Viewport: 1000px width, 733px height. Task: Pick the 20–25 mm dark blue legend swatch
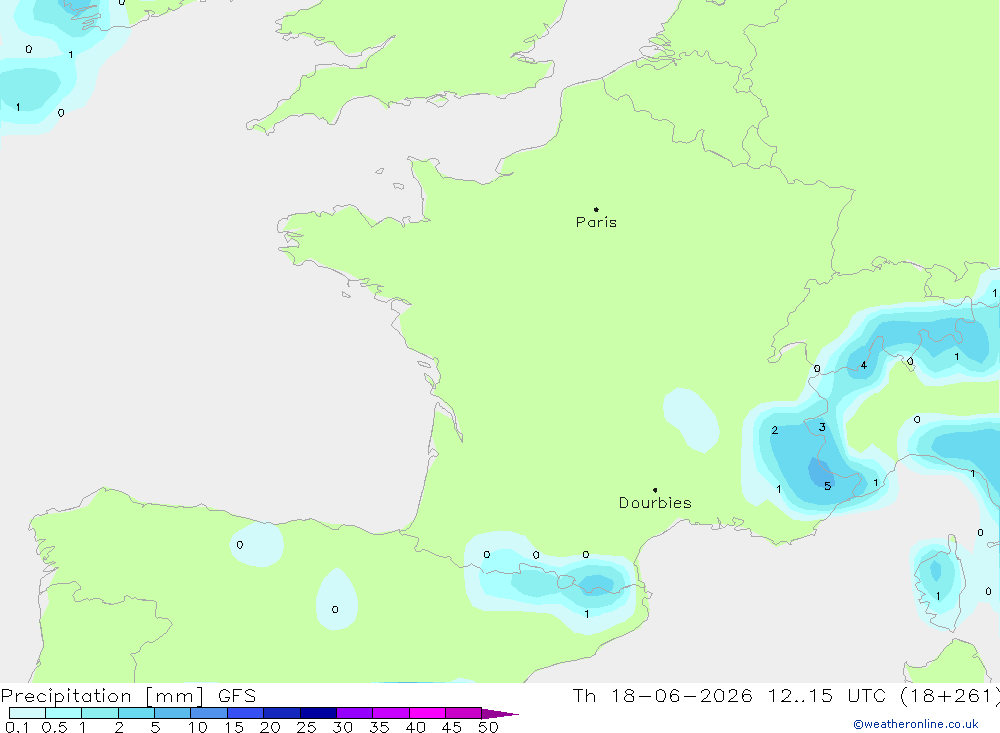click(282, 713)
